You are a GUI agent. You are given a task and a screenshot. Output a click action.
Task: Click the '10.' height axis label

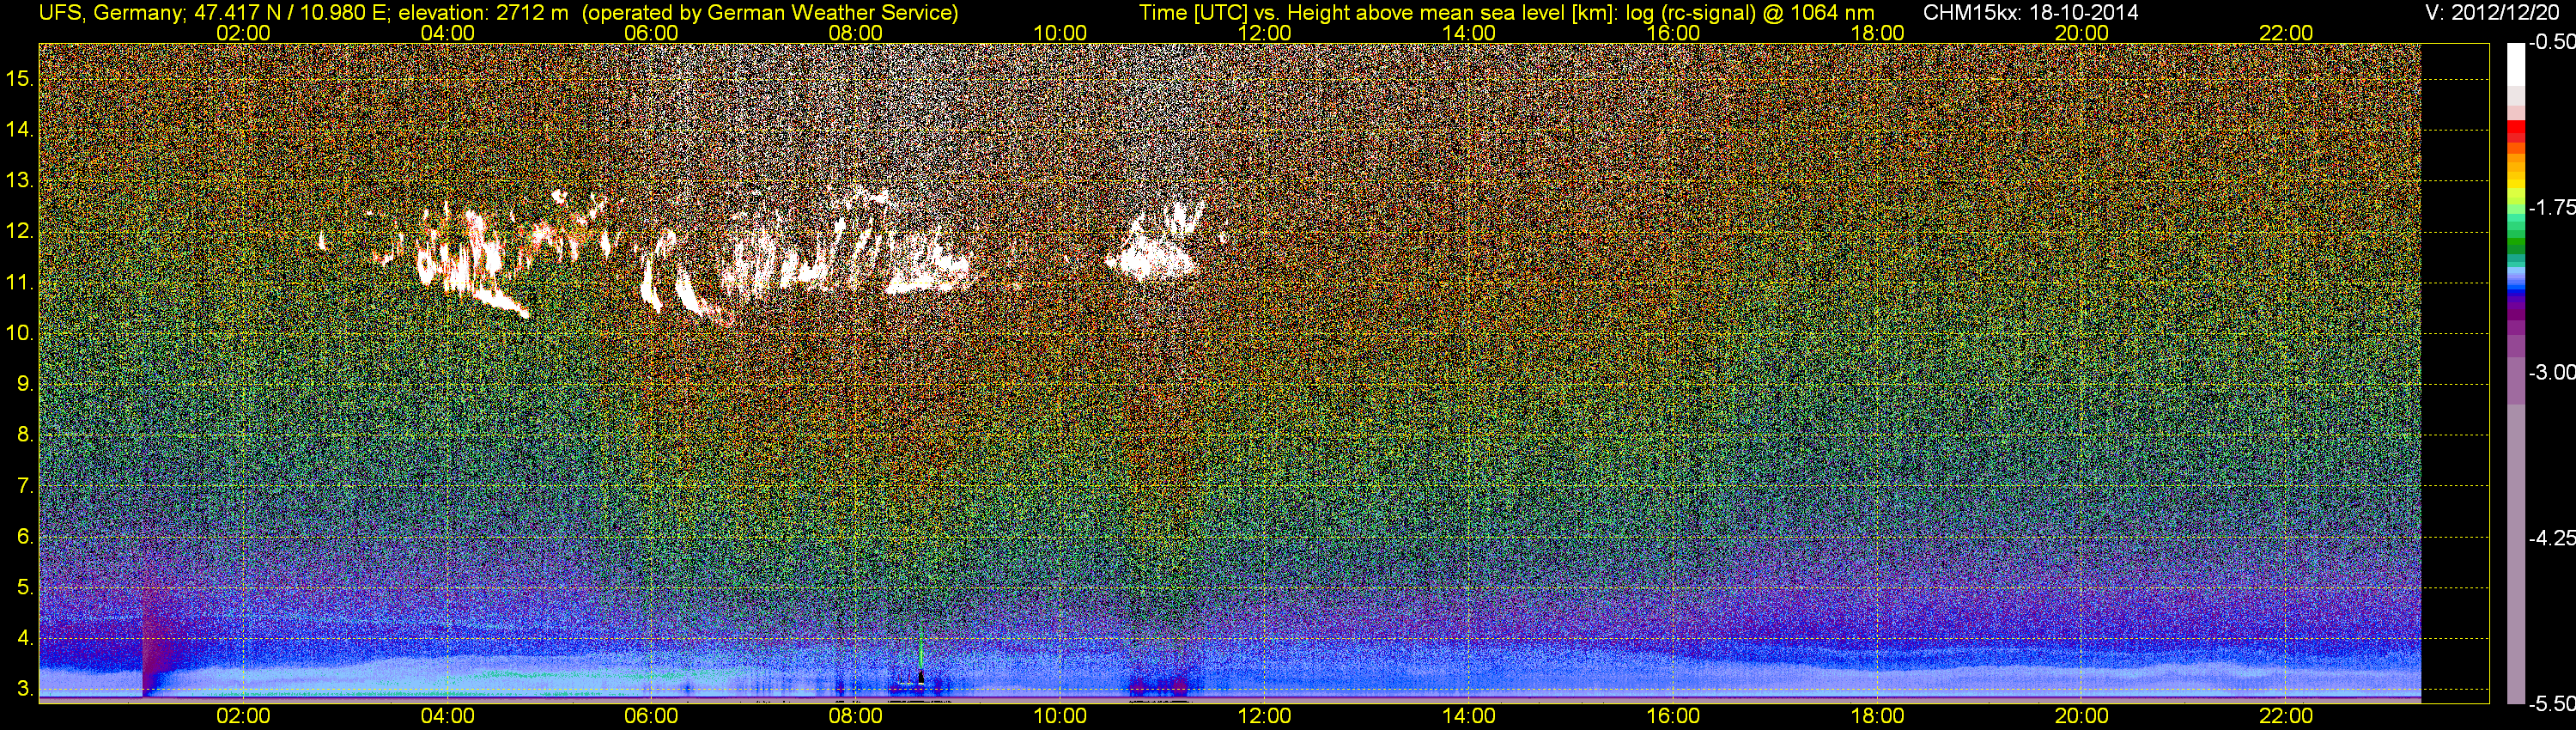pos(20,333)
